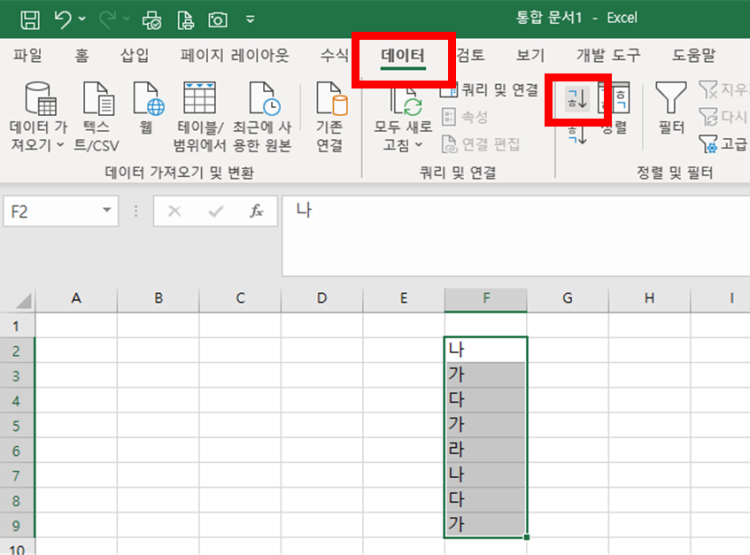Image resolution: width=750 pixels, height=555 pixels.
Task: Click the formula bar cancel X
Action: 175,211
